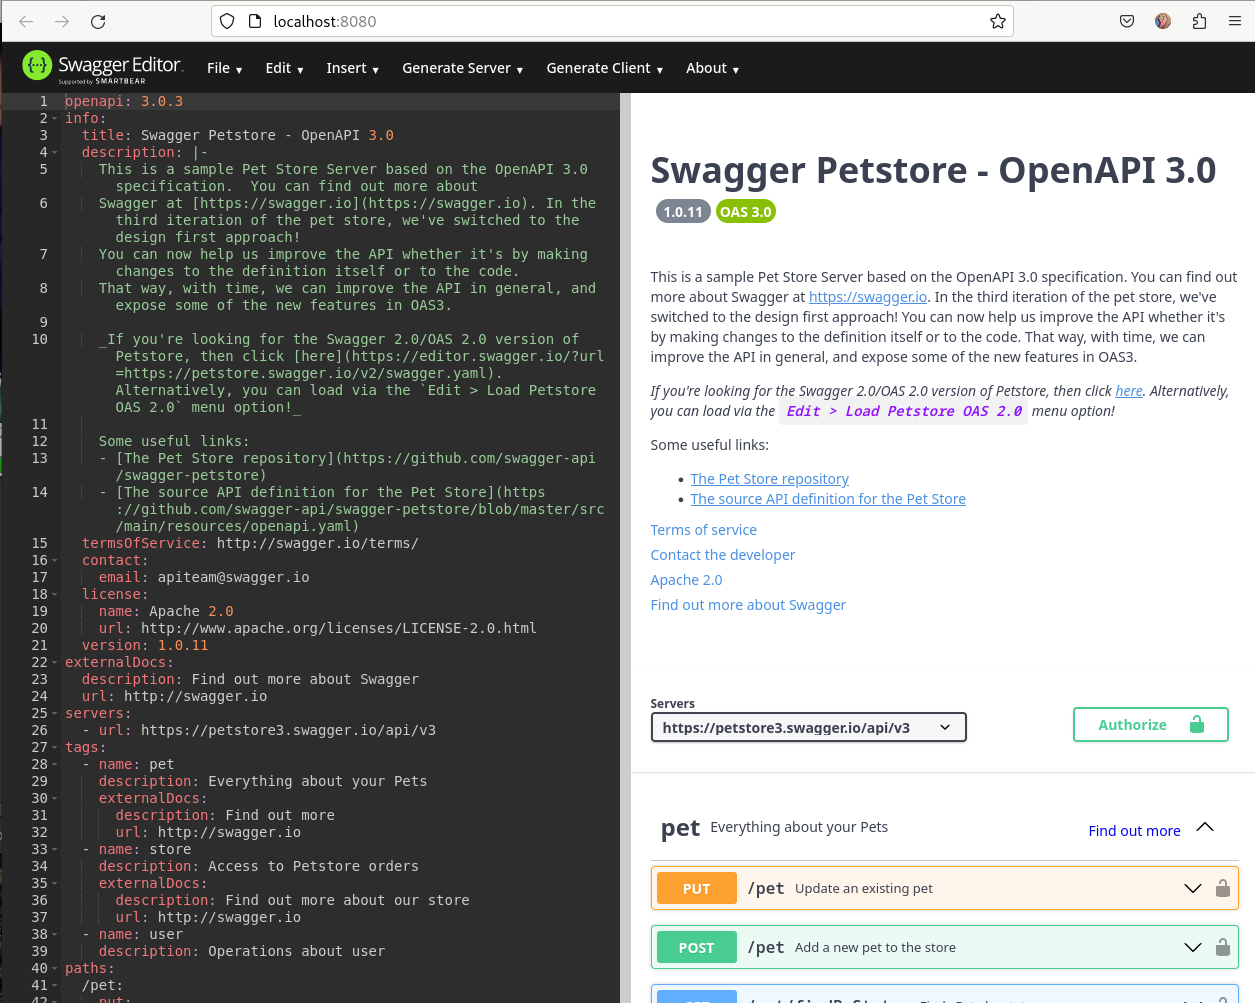Click the padlock icon on the Authorize button
This screenshot has width=1255, height=1003.
tap(1197, 724)
